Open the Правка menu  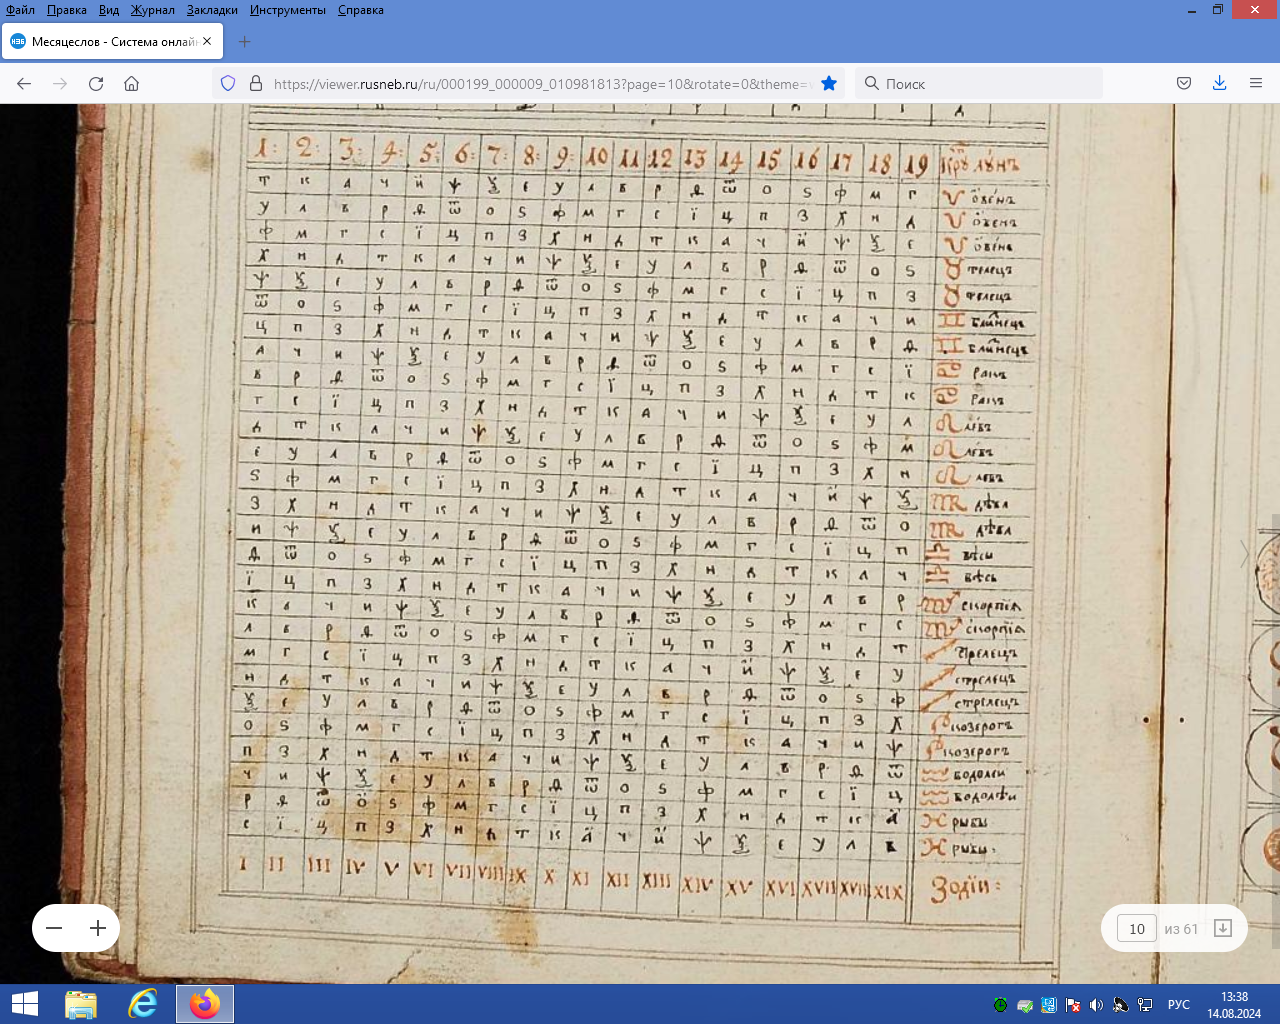coord(66,10)
